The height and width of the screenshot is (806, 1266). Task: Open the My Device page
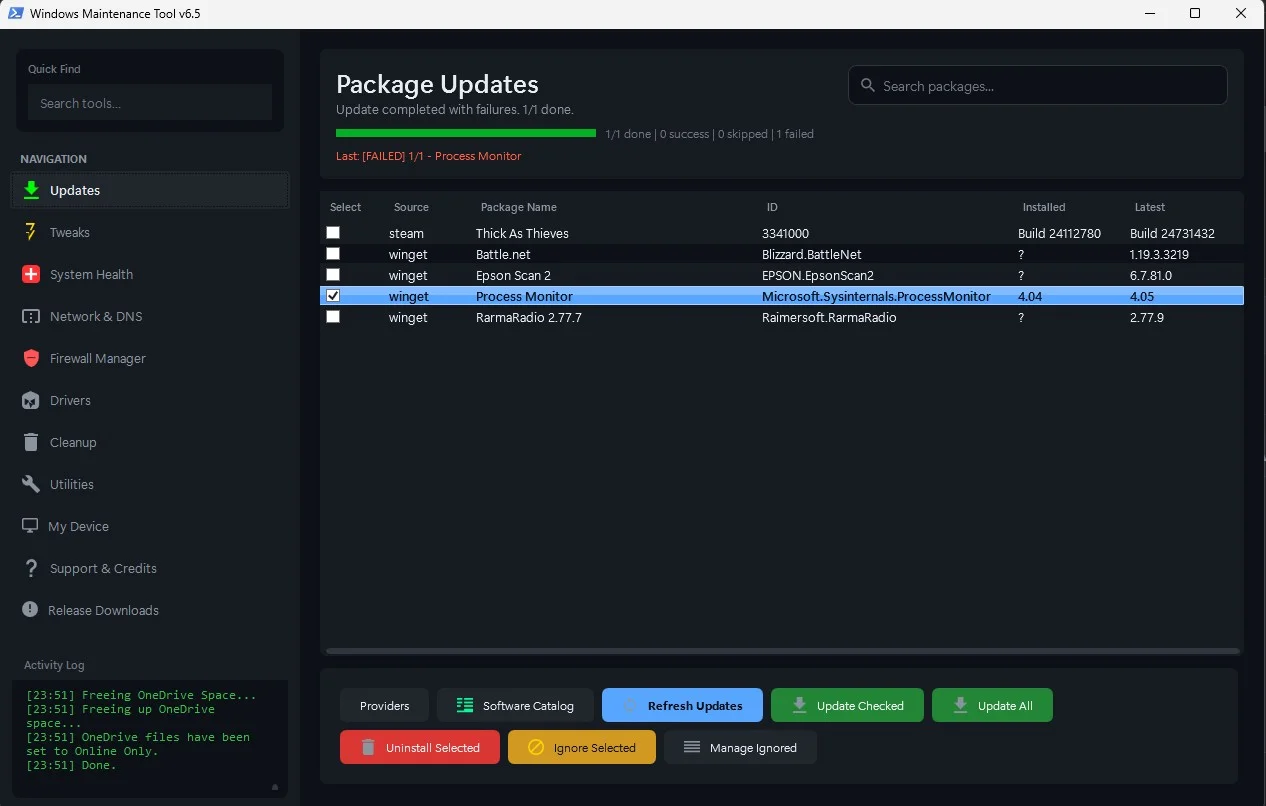150,526
